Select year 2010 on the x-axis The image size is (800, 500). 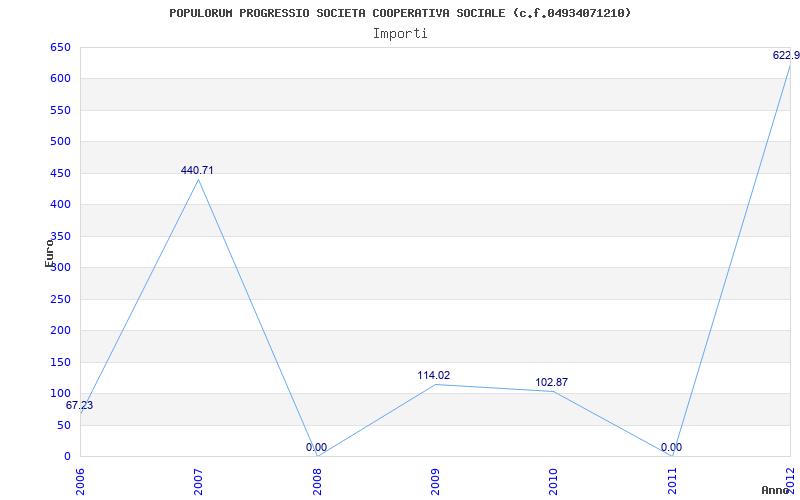coord(553,479)
